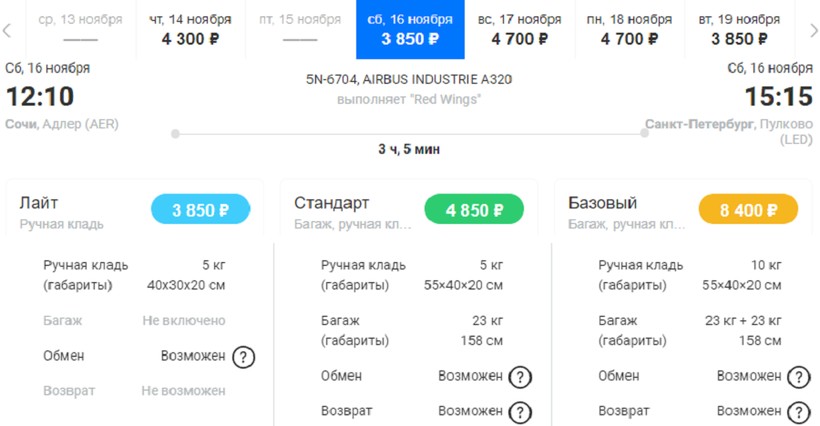The image size is (820, 426).
Task: Click help icon next to Стандарт Возврат
Action: coord(520,412)
